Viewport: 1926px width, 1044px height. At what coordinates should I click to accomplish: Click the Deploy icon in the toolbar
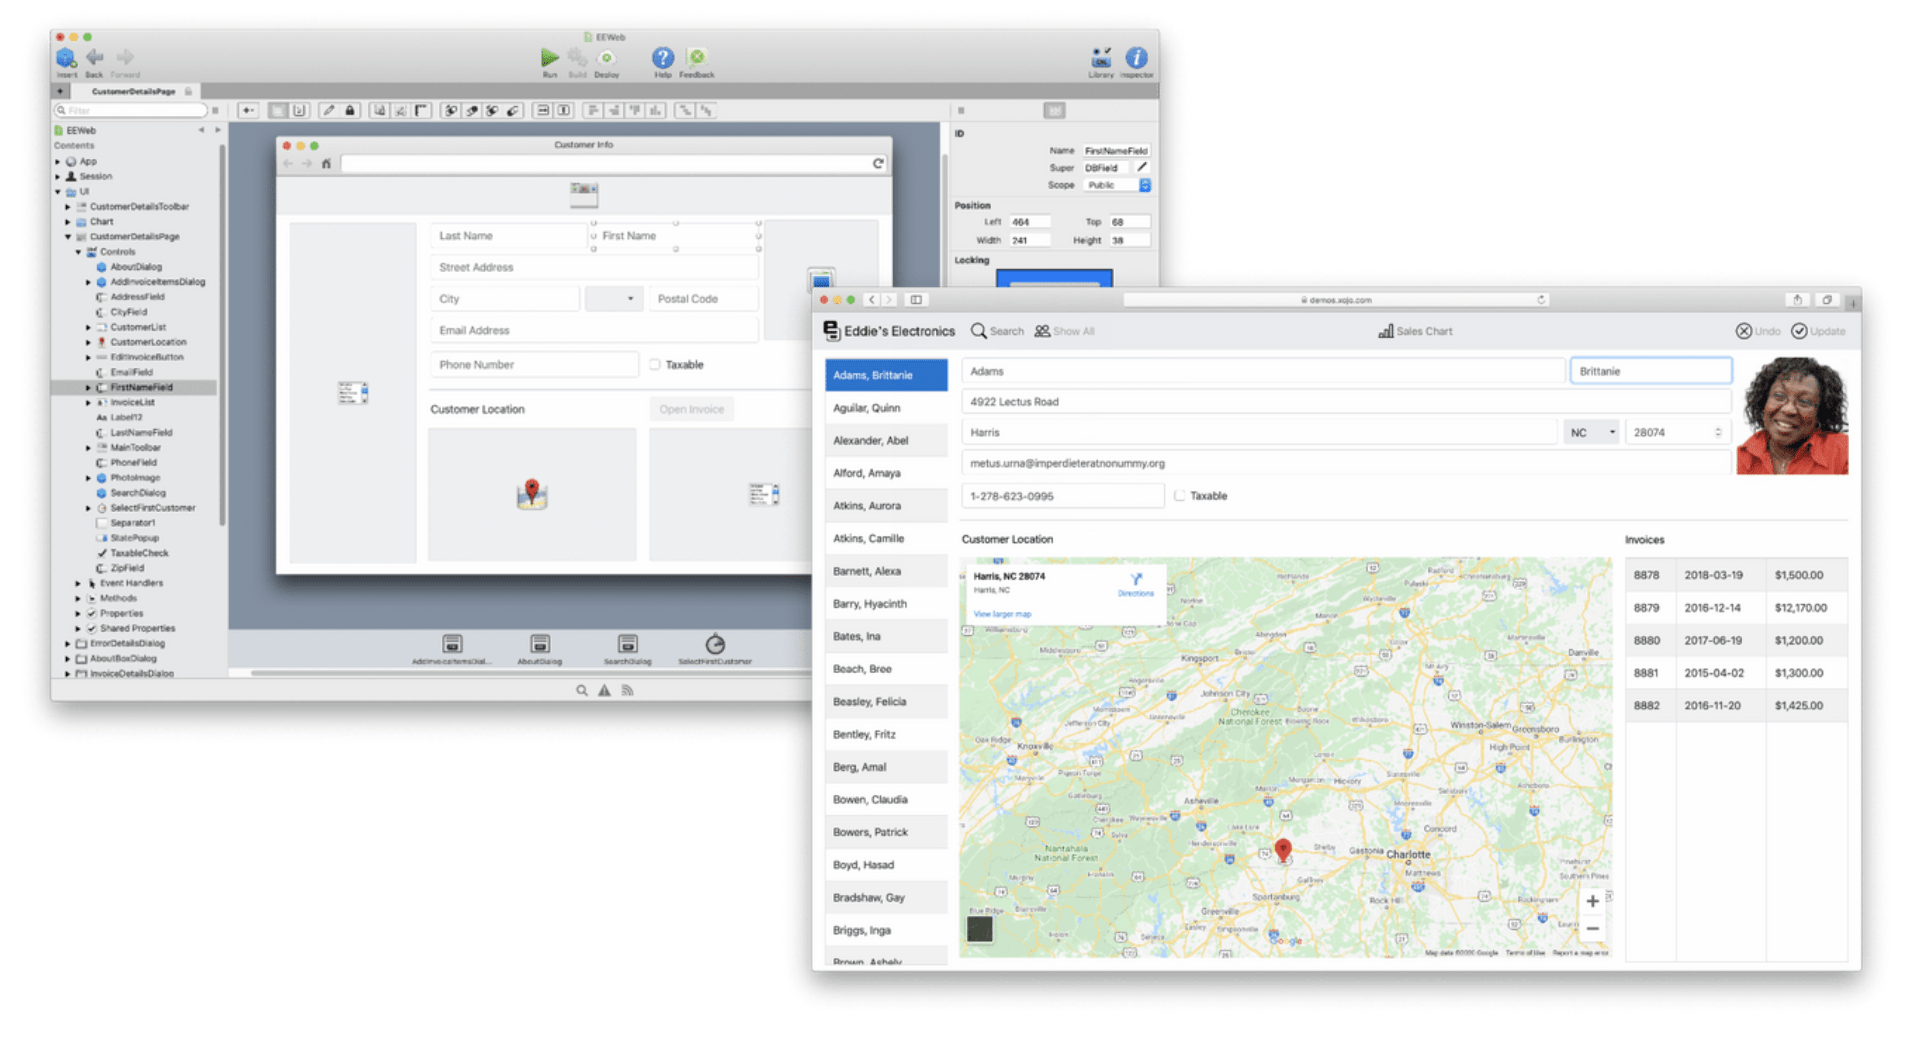(x=606, y=57)
